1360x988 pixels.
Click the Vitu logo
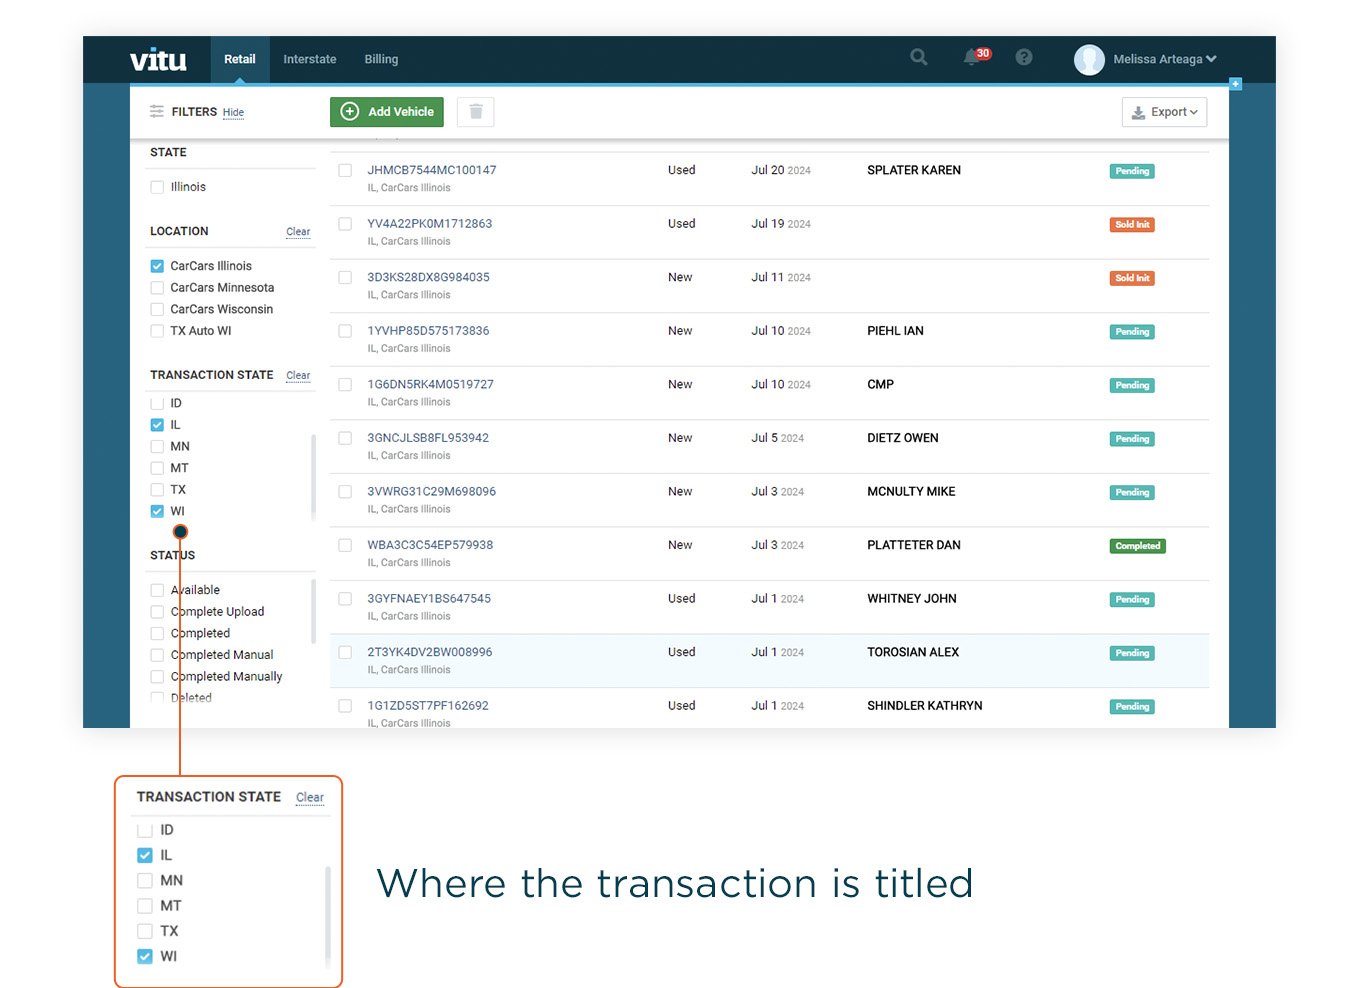point(158,60)
